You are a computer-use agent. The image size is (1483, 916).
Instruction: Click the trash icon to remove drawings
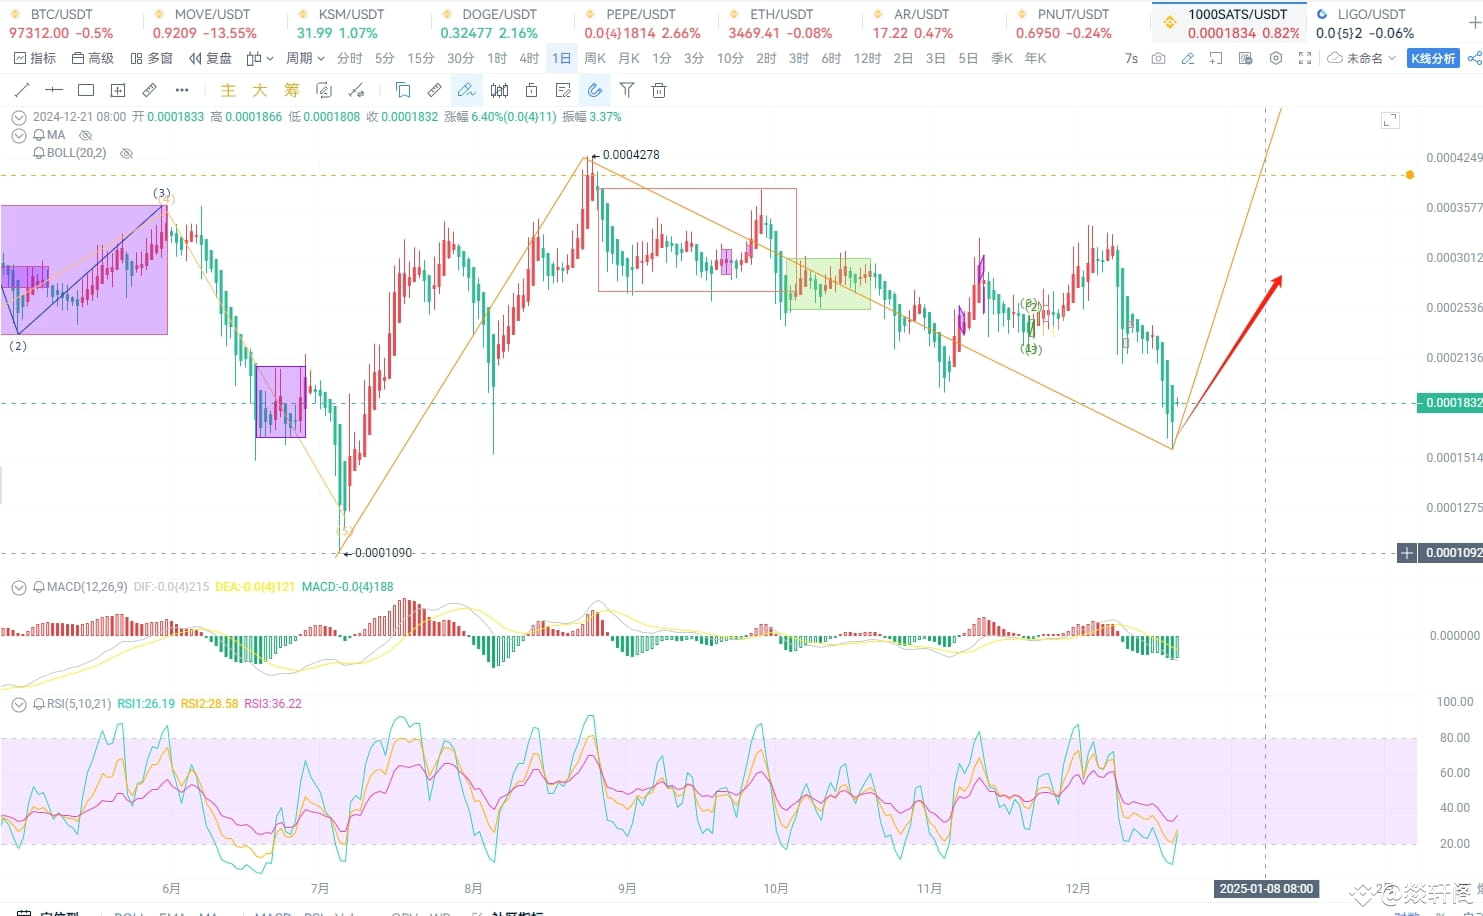(658, 90)
